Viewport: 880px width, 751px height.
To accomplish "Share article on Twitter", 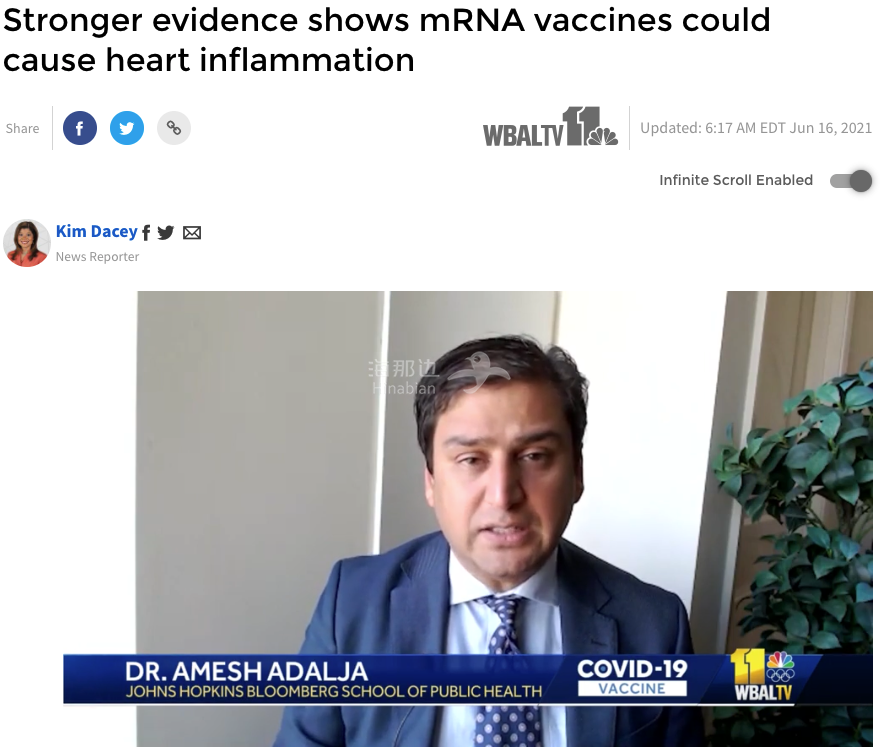I will pyautogui.click(x=127, y=128).
